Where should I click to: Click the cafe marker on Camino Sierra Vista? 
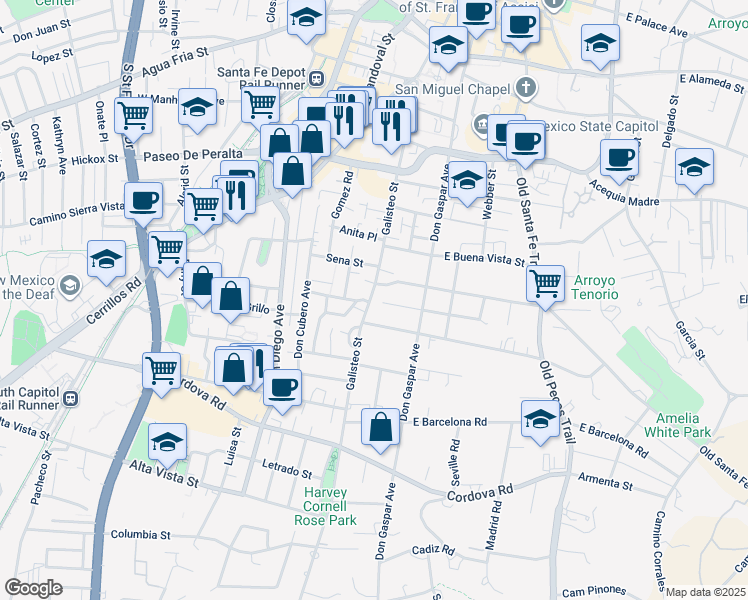coord(144,204)
